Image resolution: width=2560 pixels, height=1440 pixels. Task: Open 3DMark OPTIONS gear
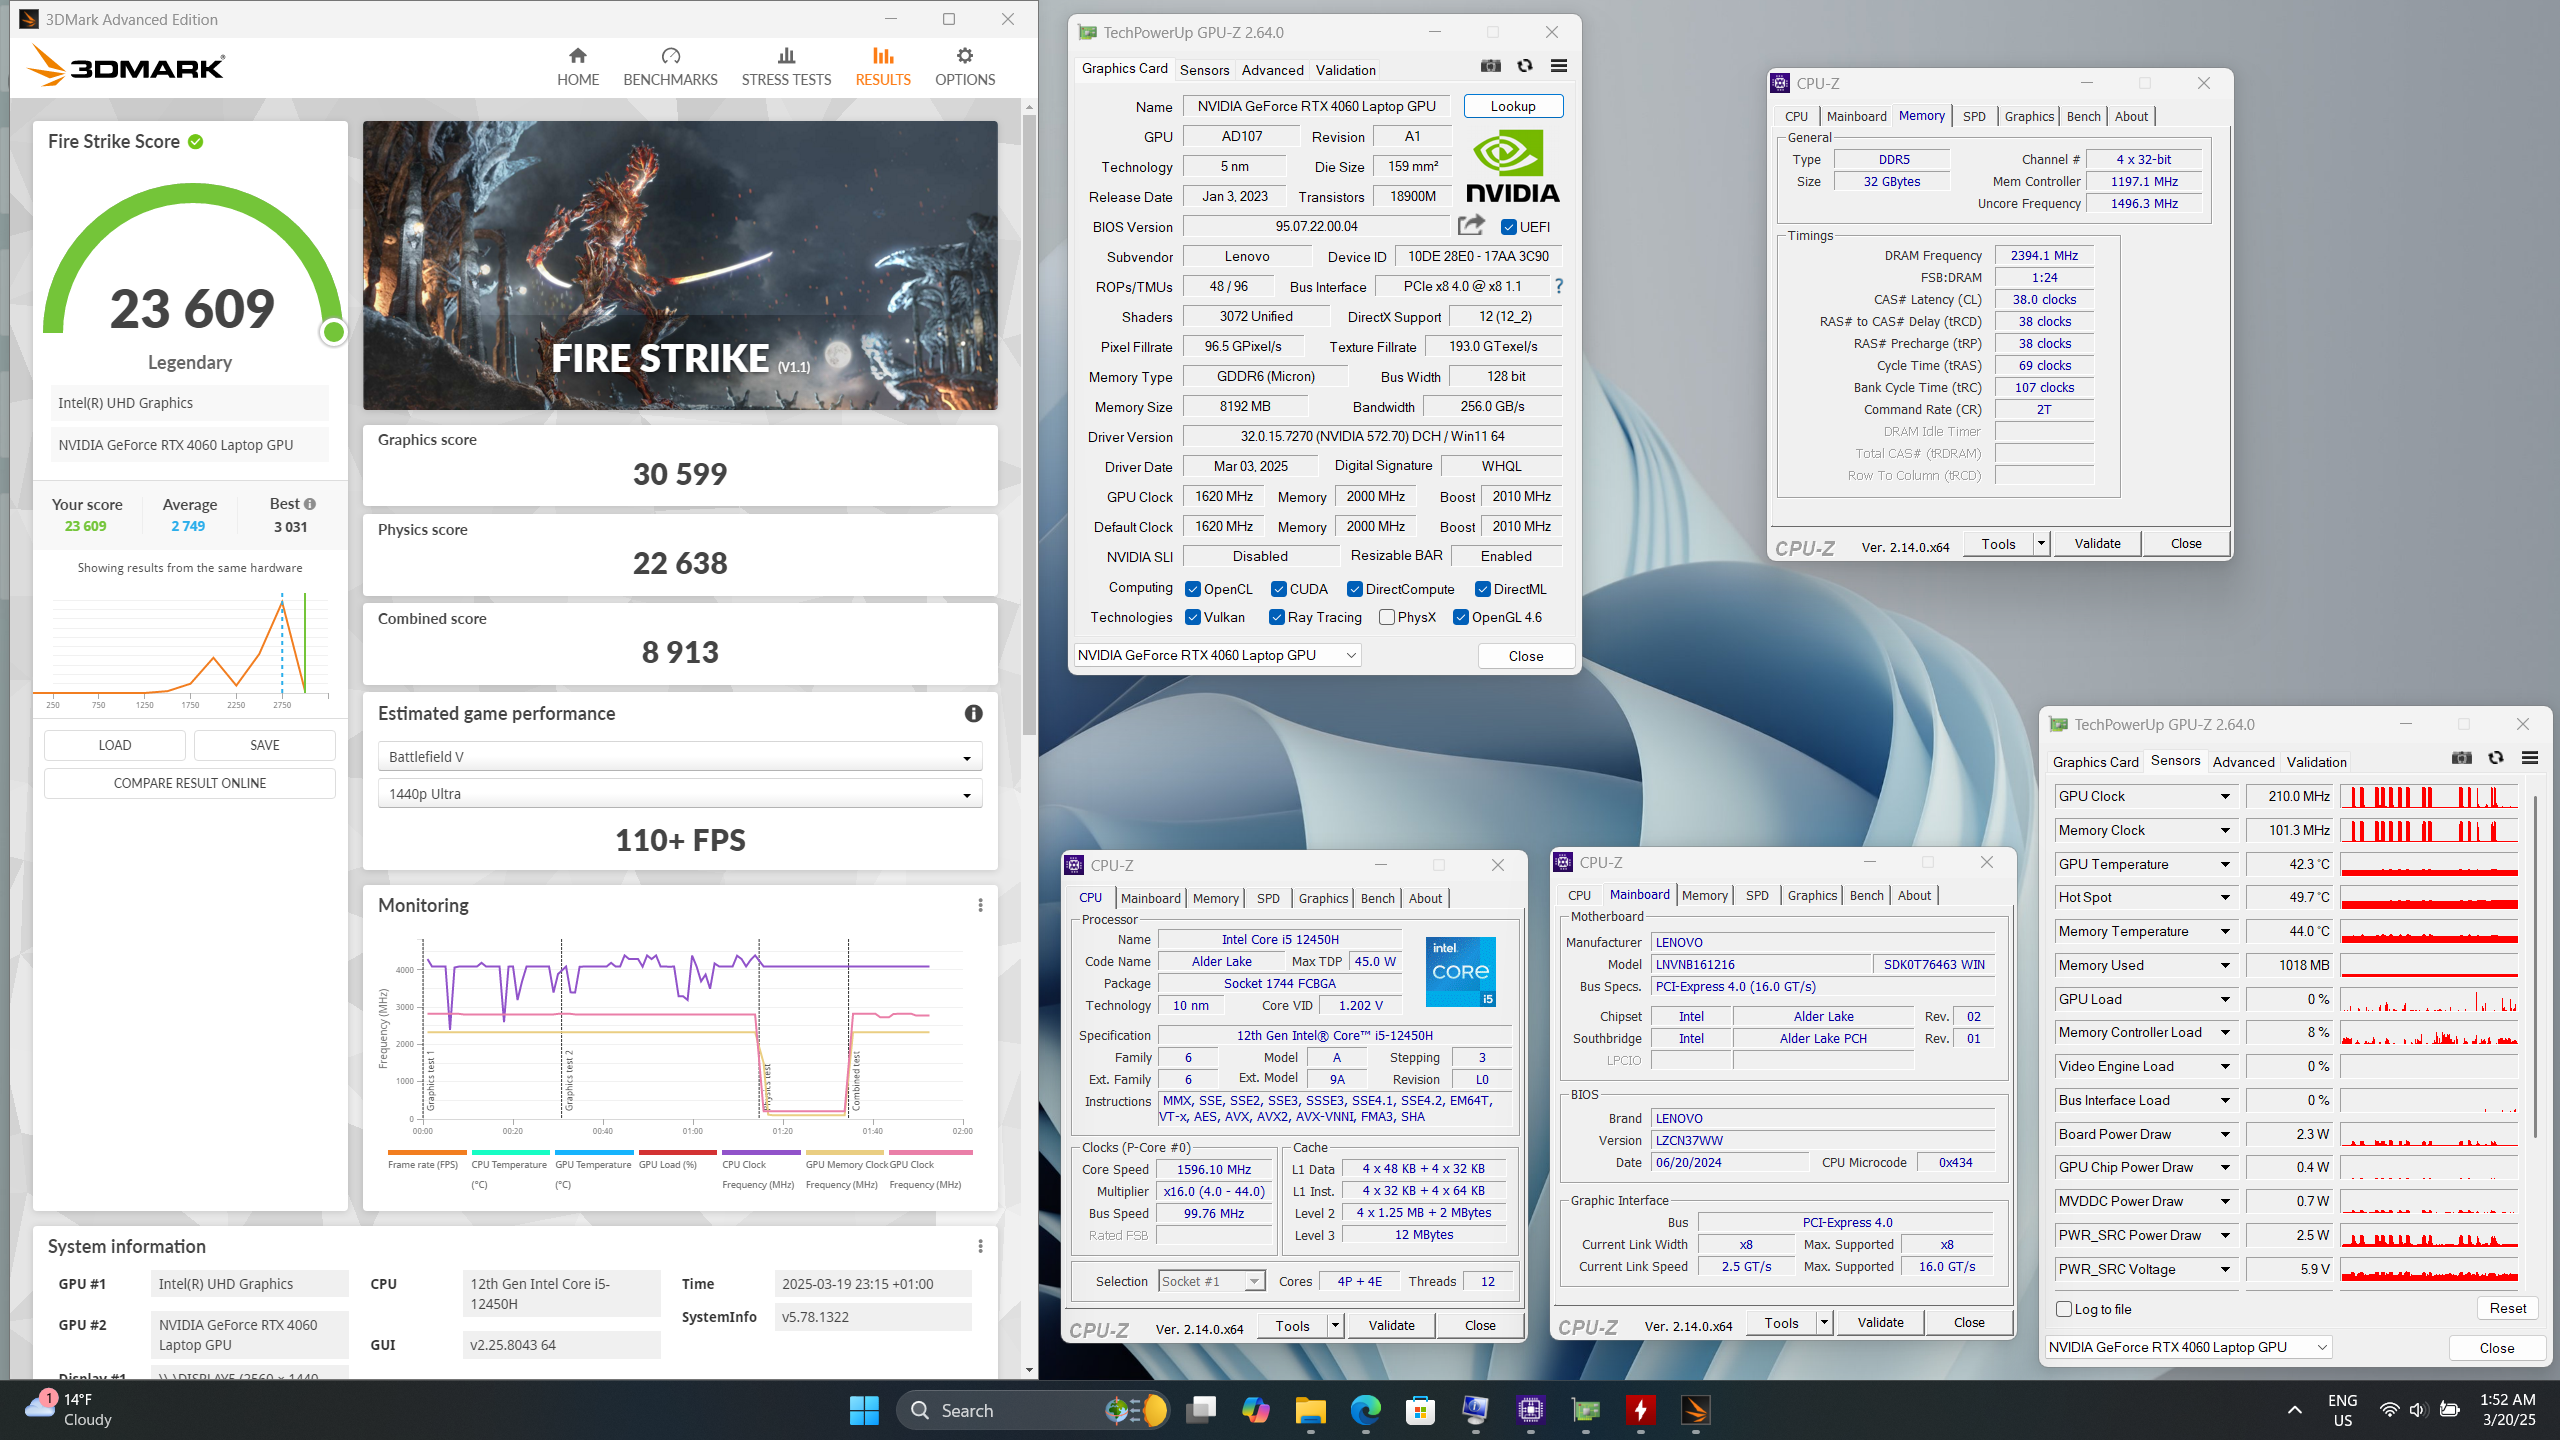(964, 67)
